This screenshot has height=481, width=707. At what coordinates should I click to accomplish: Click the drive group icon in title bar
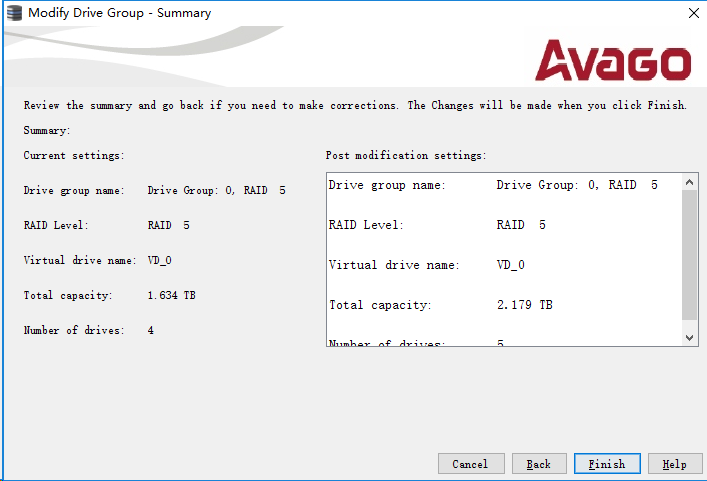click(x=14, y=13)
